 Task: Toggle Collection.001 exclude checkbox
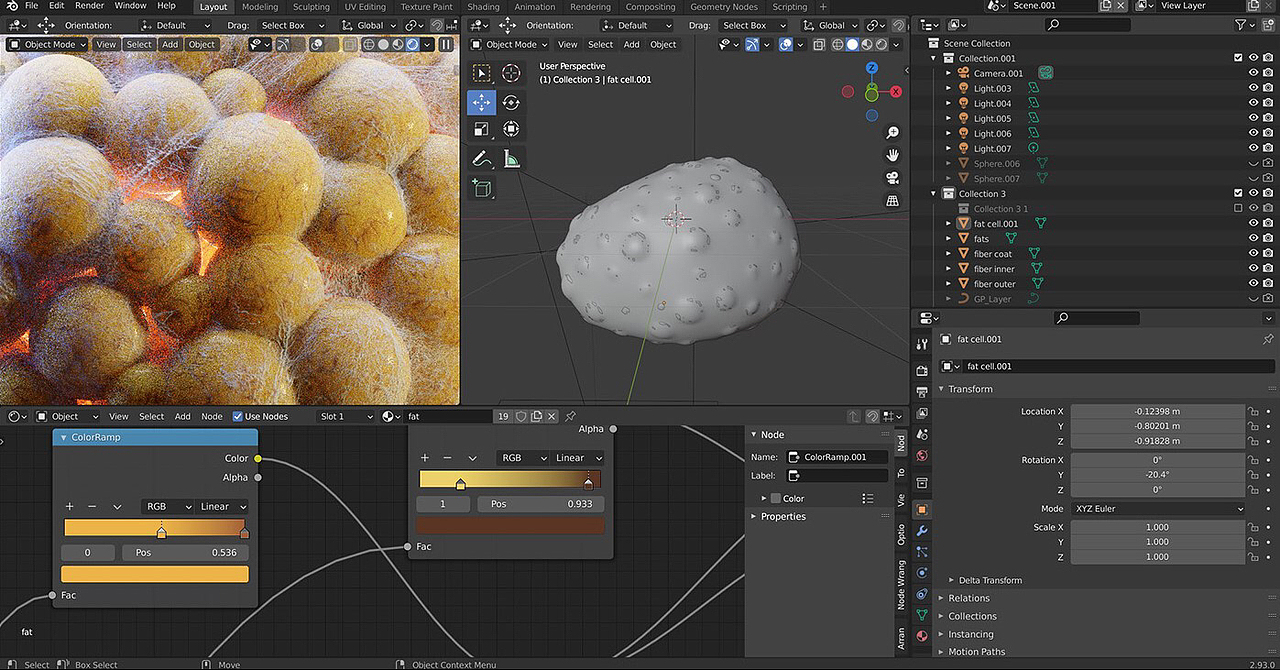coord(1238,58)
